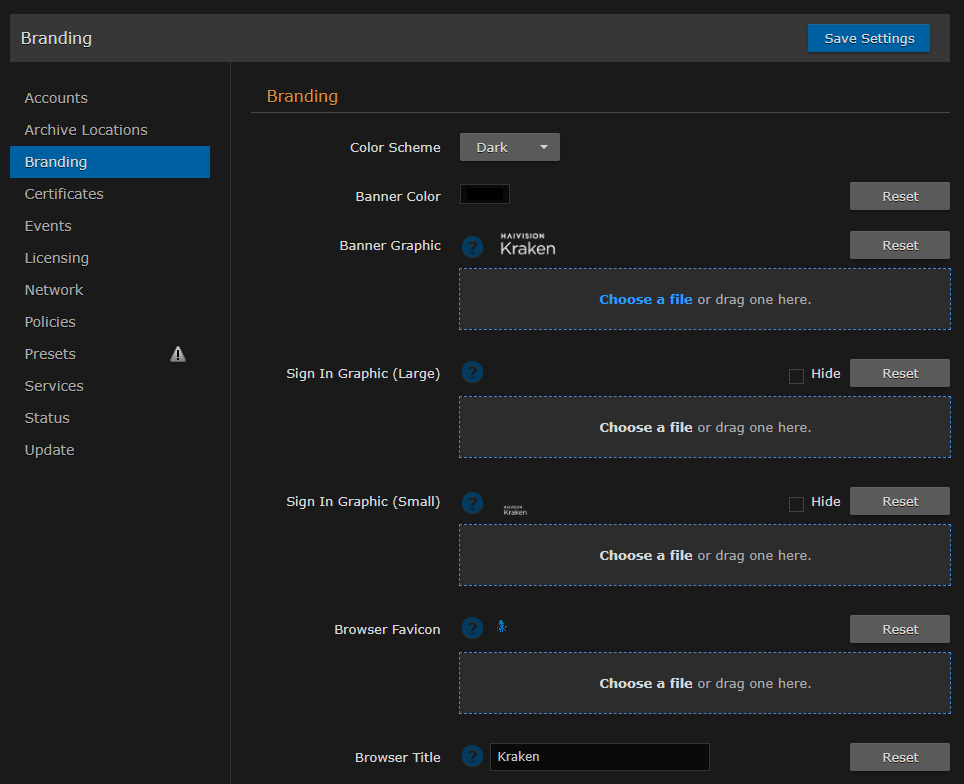Open Certificates in the sidebar
This screenshot has width=964, height=784.
64,194
